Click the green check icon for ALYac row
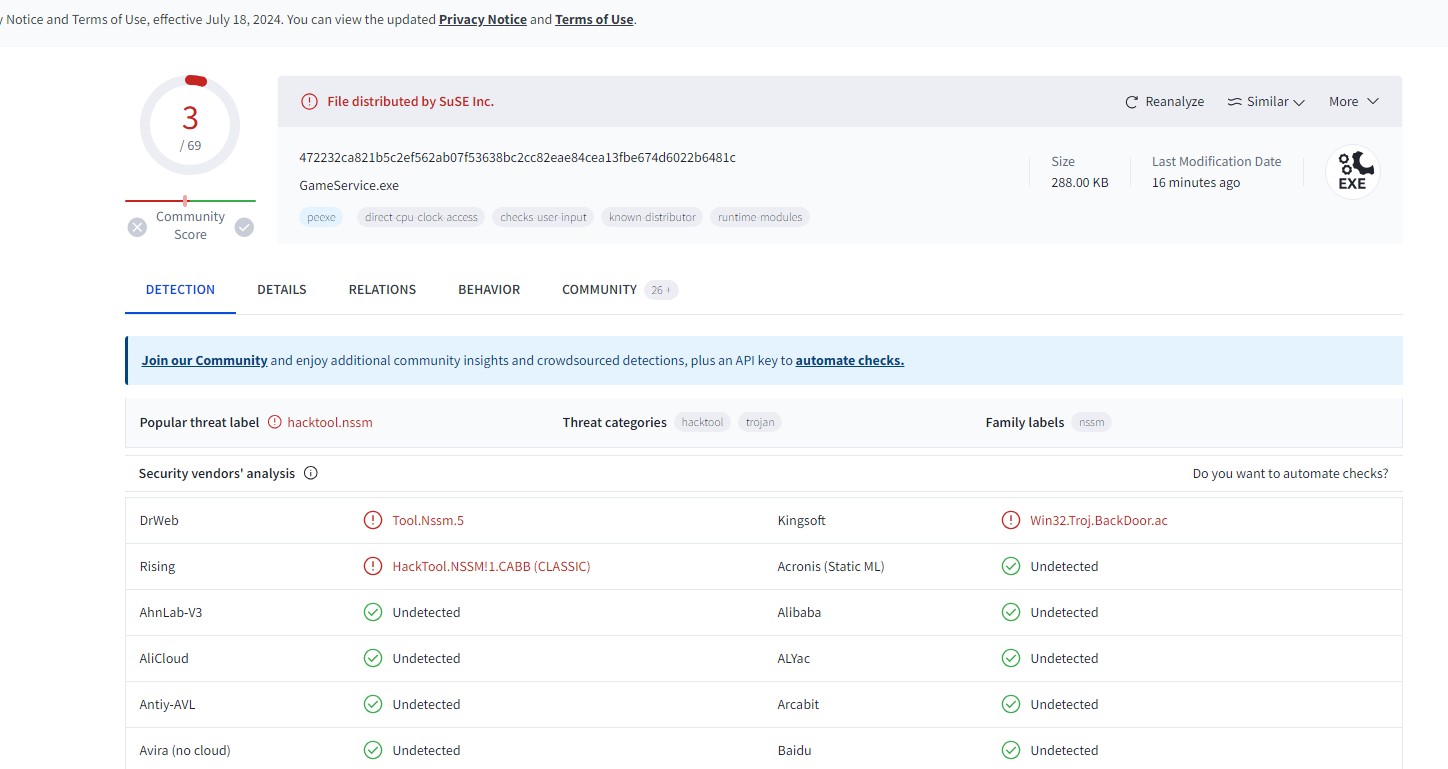 click(1011, 658)
